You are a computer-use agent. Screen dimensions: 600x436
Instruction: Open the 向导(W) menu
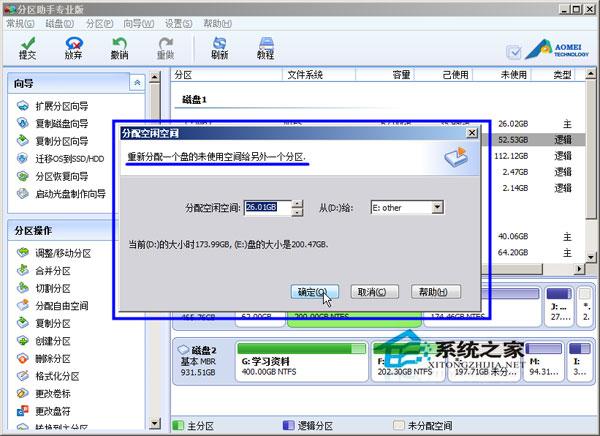(139, 24)
